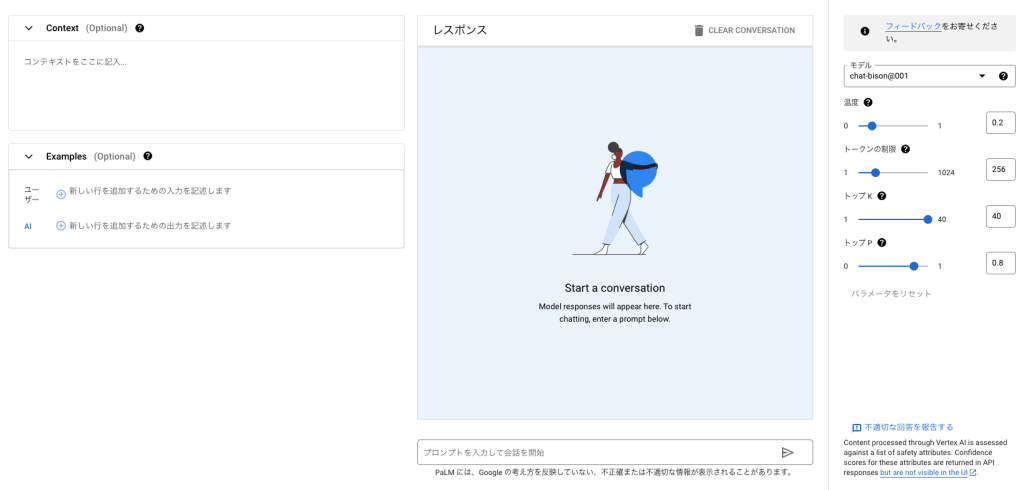Click the prompt input field at bottom
The width and height of the screenshot is (1024, 490).
point(596,453)
